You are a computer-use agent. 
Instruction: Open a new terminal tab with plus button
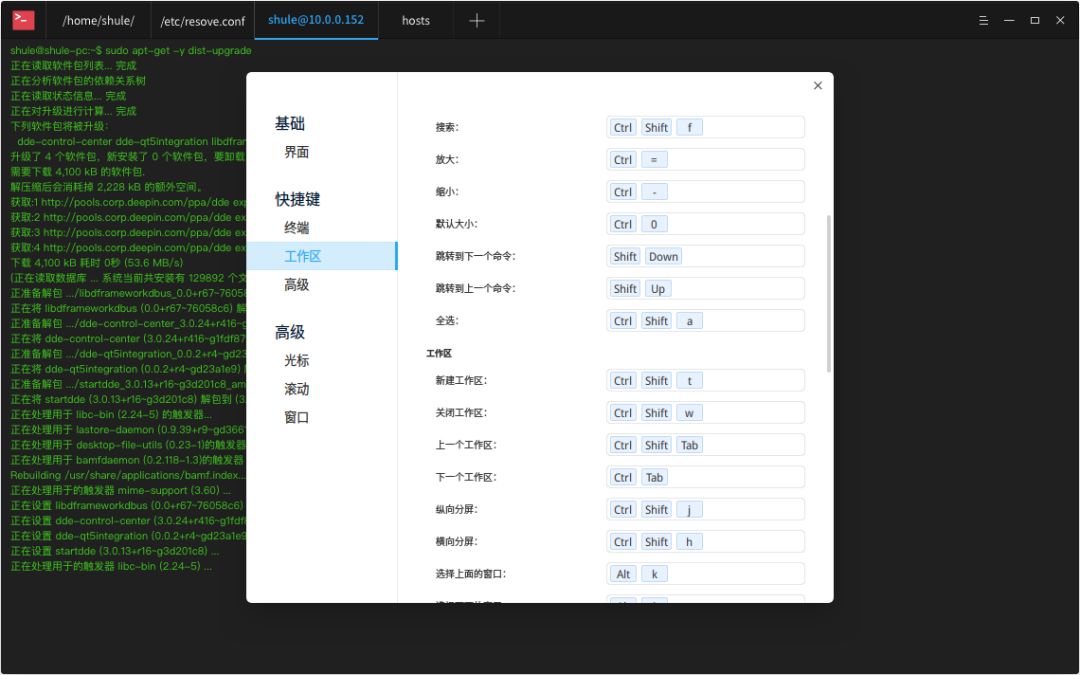tap(476, 20)
